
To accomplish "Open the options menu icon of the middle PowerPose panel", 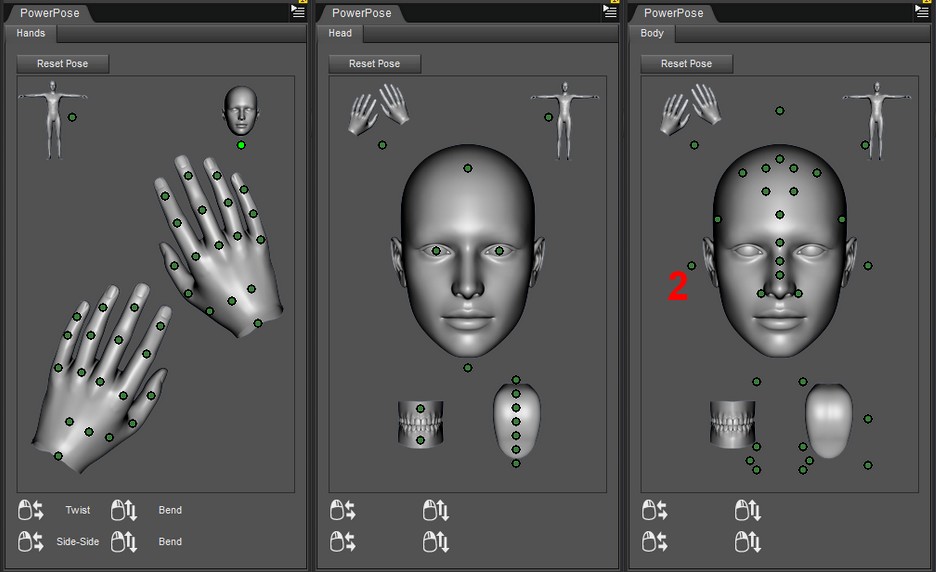I will [x=609, y=11].
